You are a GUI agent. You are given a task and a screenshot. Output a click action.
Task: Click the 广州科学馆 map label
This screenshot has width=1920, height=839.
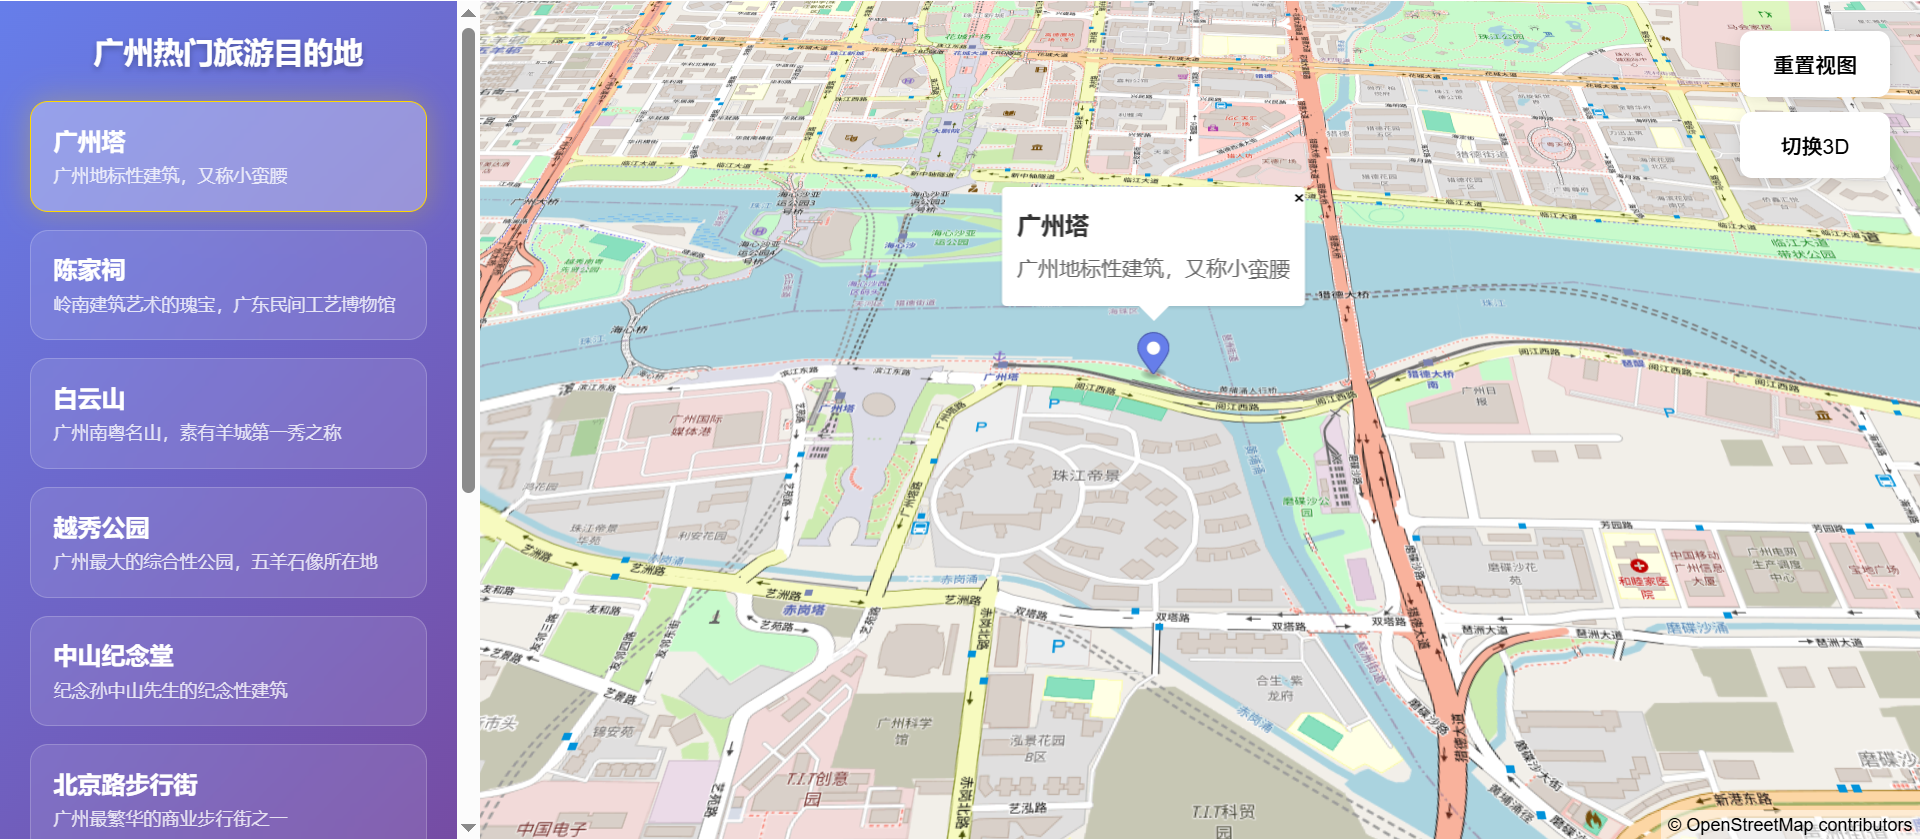coord(904,731)
